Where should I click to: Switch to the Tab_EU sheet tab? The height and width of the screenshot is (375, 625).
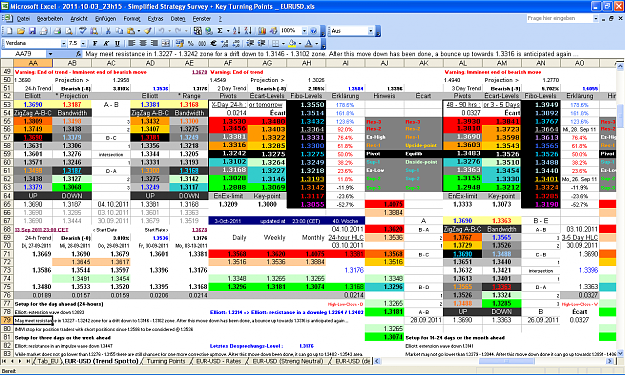point(48,361)
